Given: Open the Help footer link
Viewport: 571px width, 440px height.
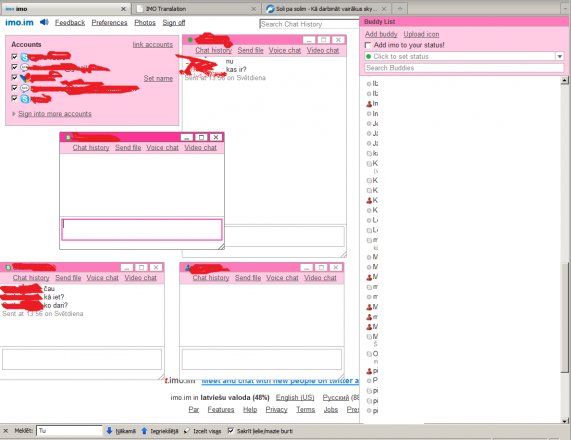Looking at the screenshot, I should (250, 409).
